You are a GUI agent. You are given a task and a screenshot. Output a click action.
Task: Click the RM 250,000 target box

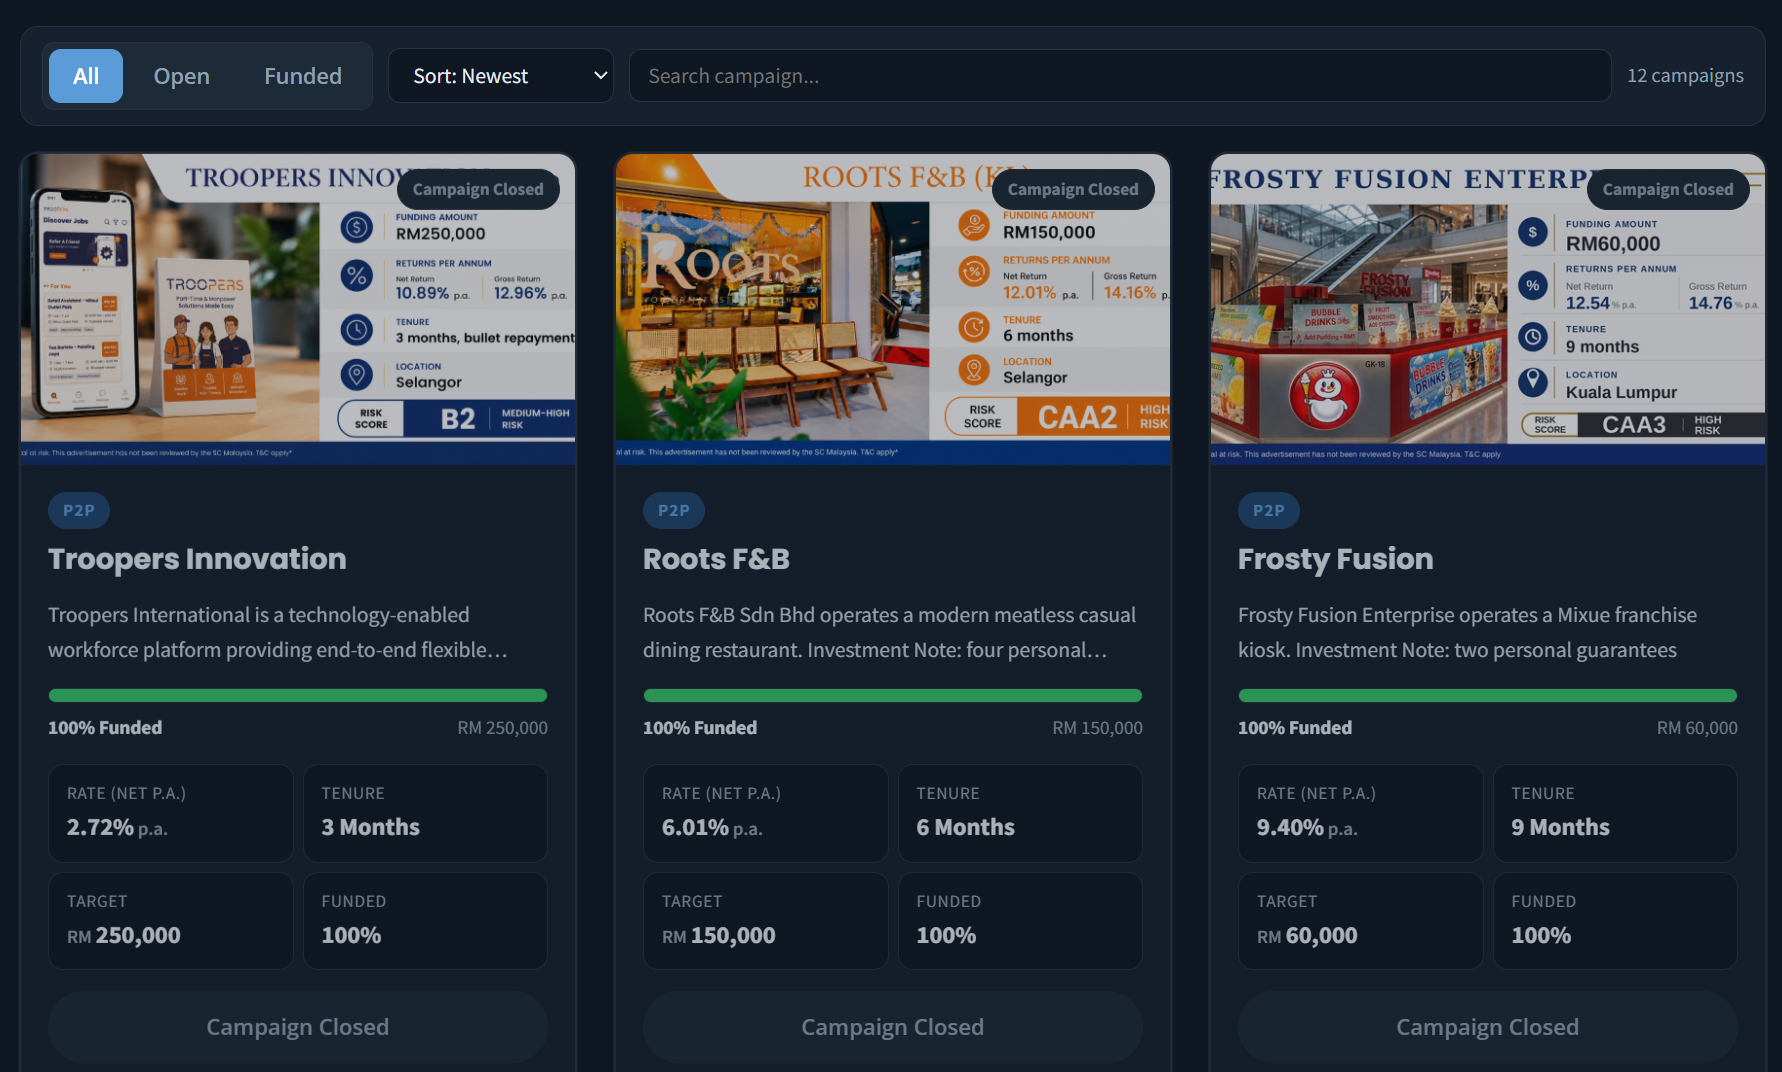pyautogui.click(x=170, y=921)
